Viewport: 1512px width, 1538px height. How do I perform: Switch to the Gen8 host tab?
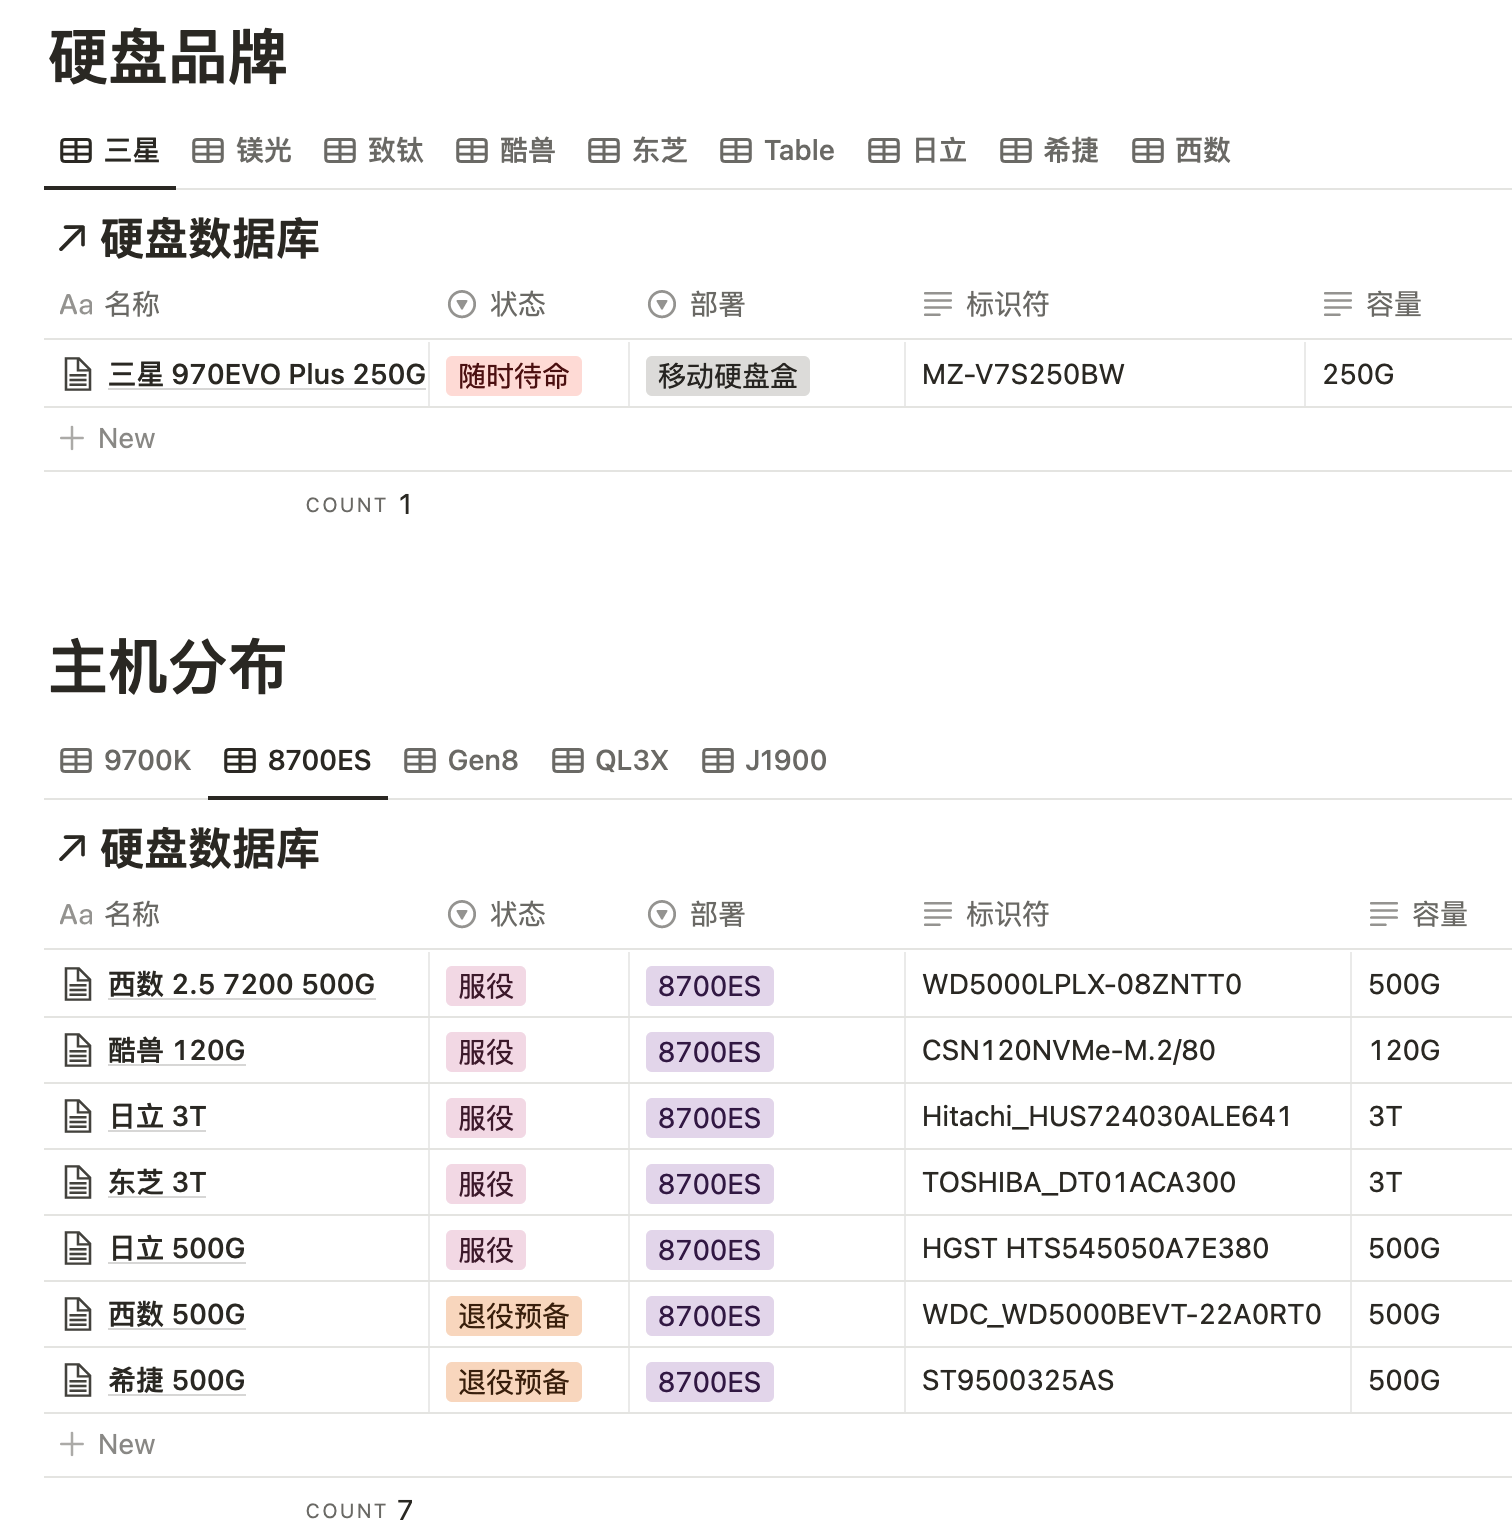pos(462,761)
